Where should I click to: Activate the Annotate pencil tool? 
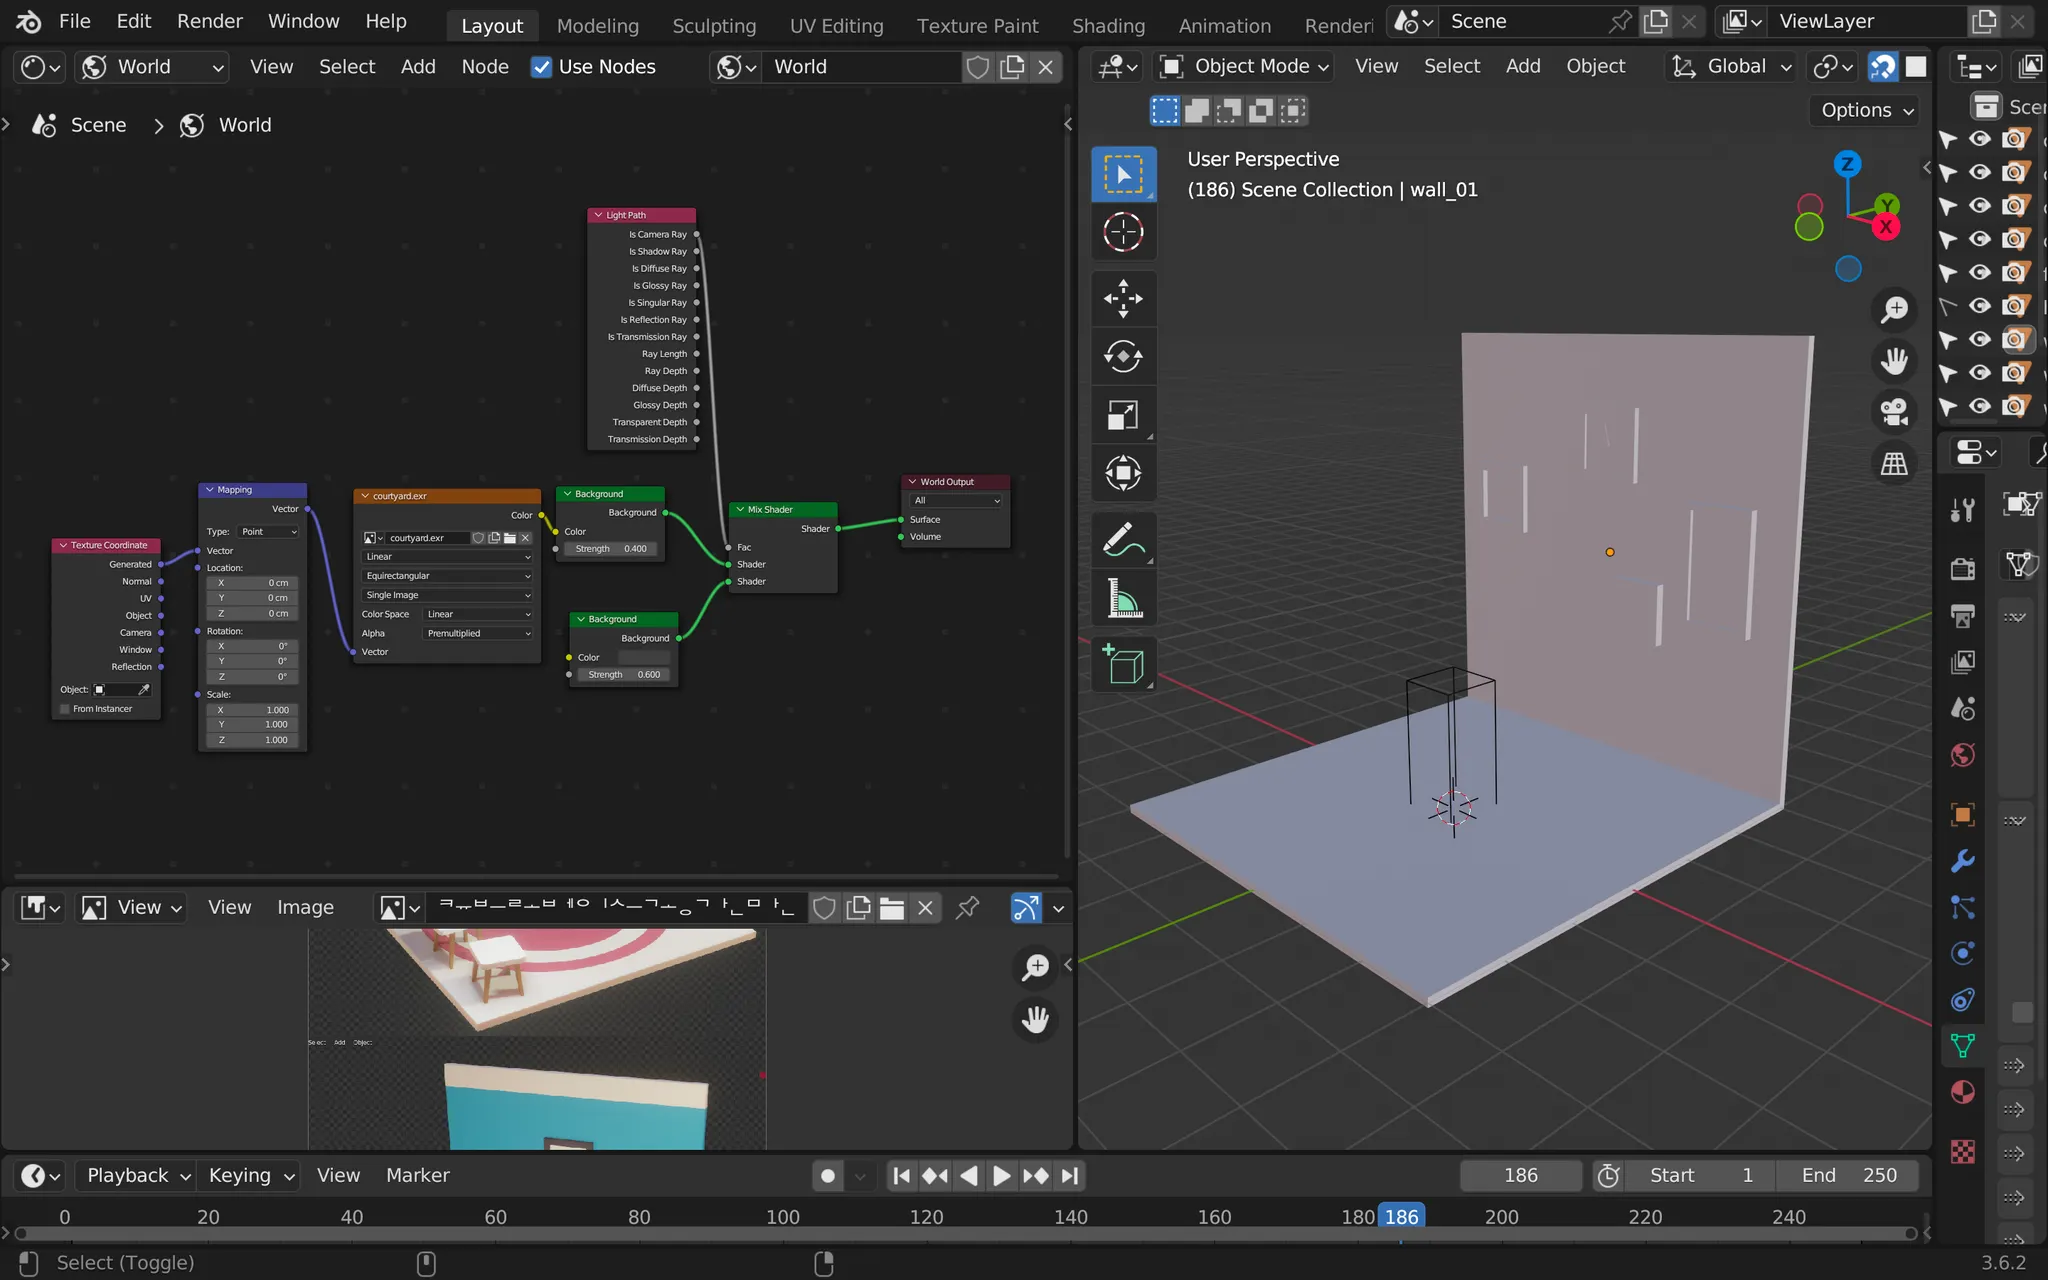[1123, 540]
